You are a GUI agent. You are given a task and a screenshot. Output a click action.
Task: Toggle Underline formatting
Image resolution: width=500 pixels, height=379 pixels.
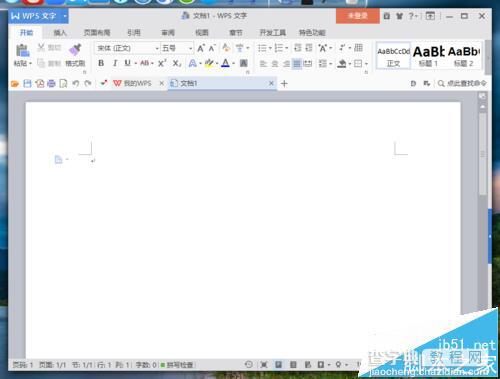127,63
